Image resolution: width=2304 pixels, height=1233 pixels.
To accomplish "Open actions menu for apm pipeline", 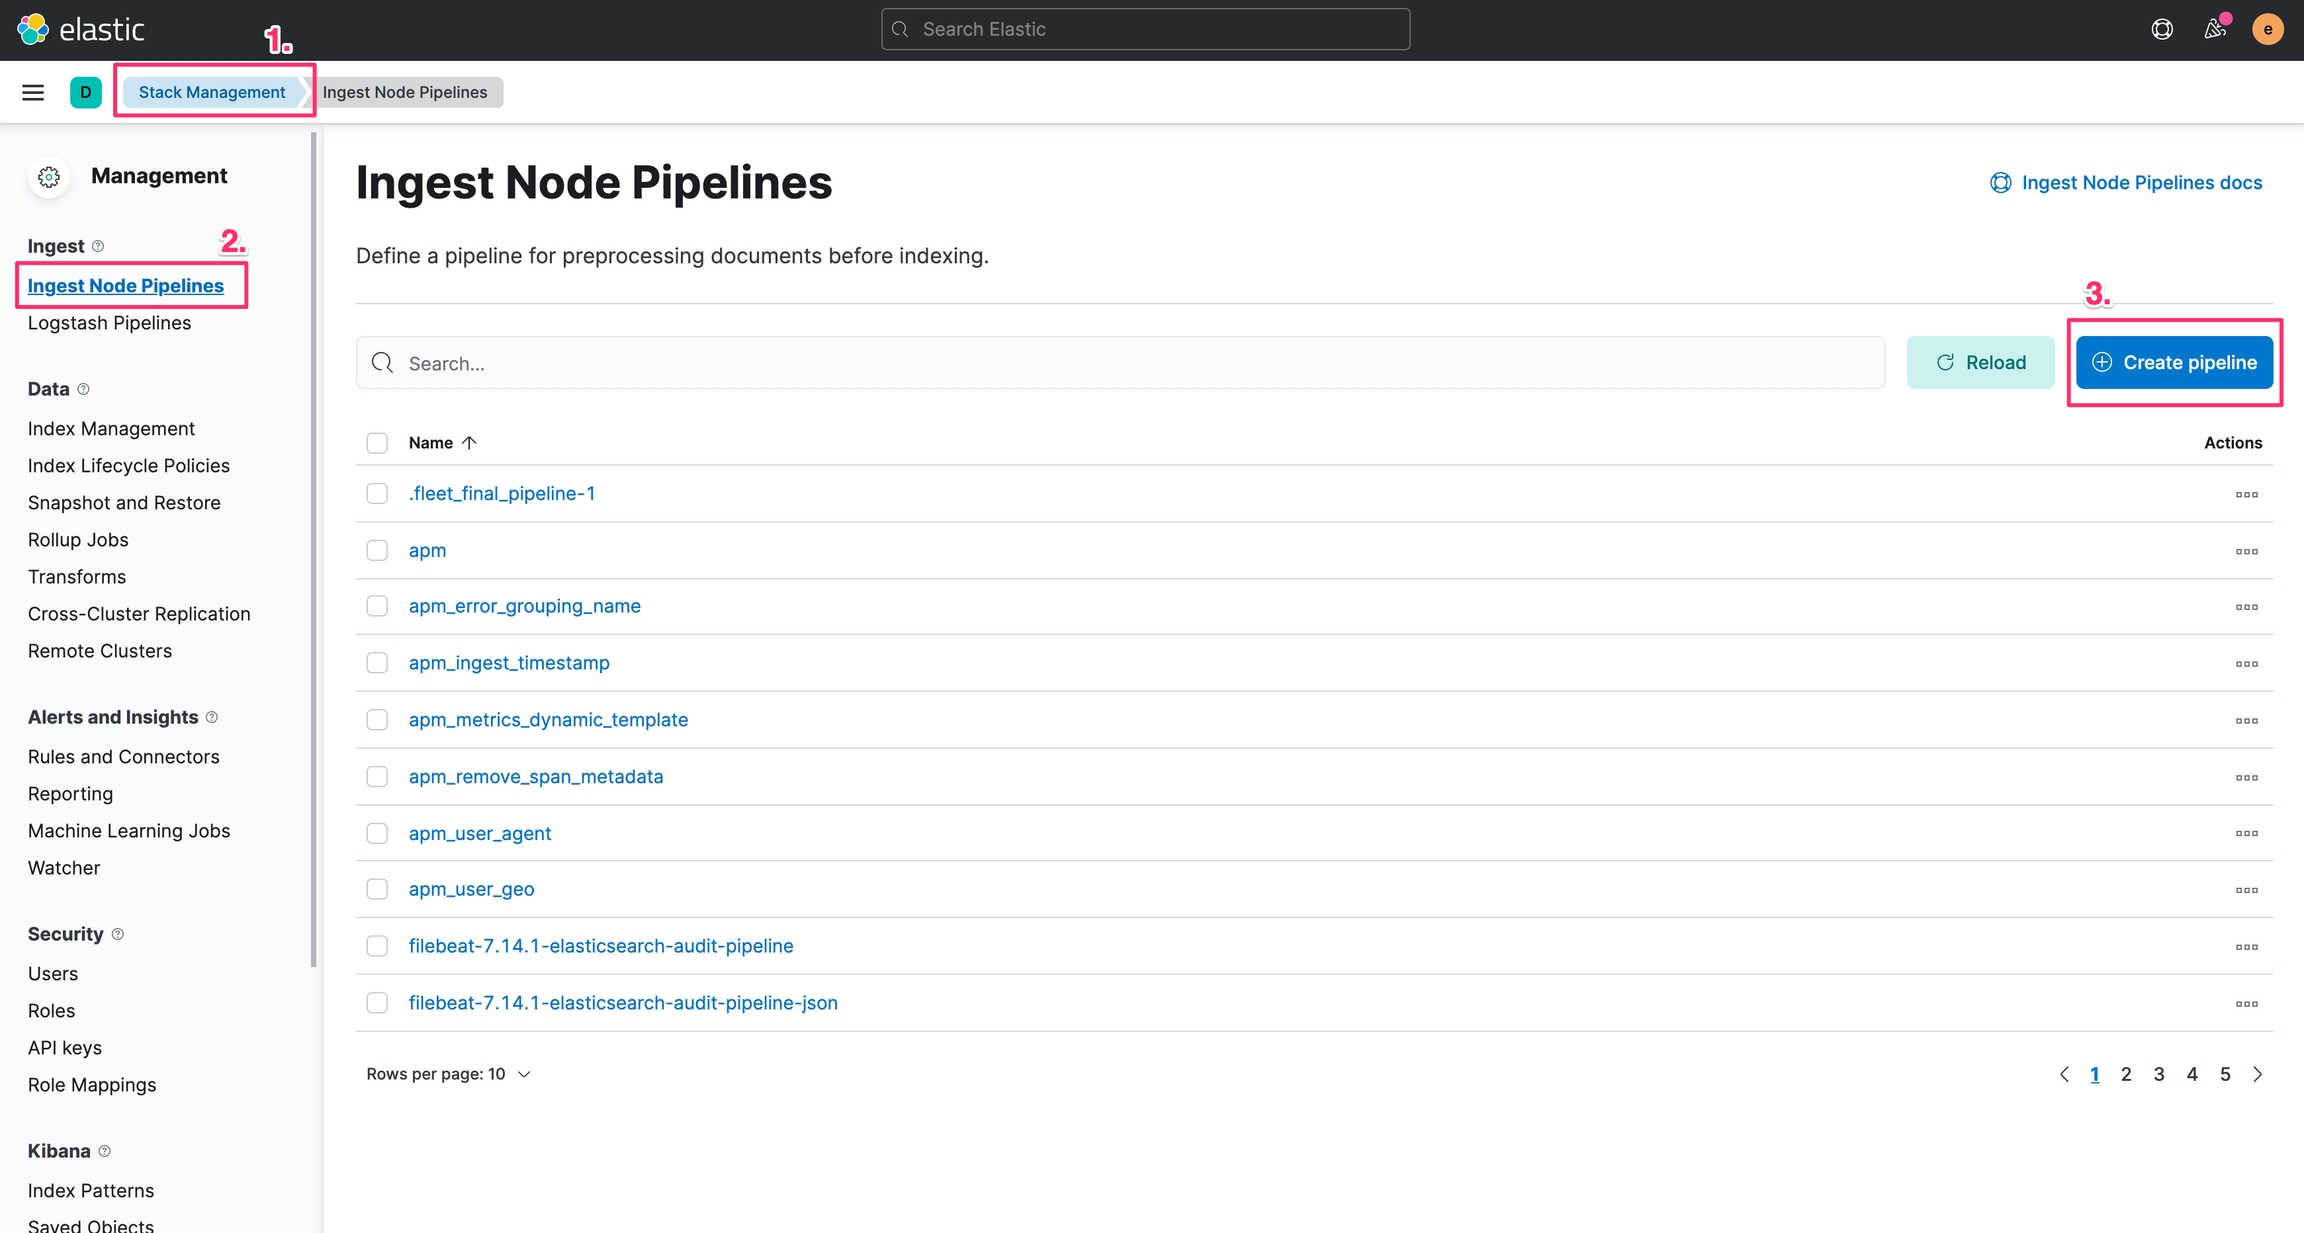I will pos(2246,551).
